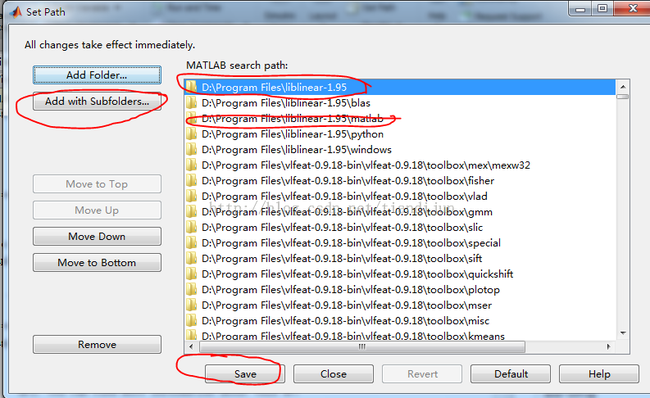Viewport: 650px width, 398px height.
Task: Click the greyed Move to Top button
Action: pos(97,184)
